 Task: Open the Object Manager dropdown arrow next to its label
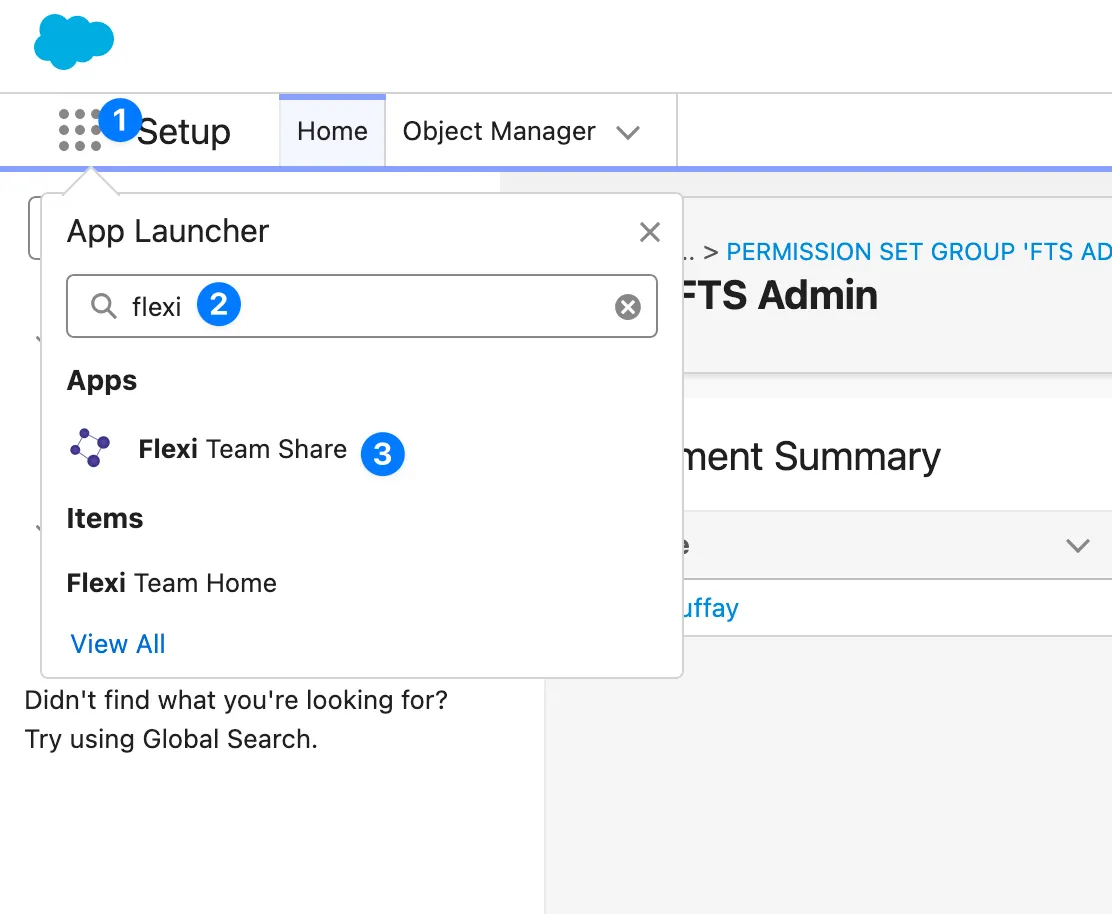pos(629,131)
